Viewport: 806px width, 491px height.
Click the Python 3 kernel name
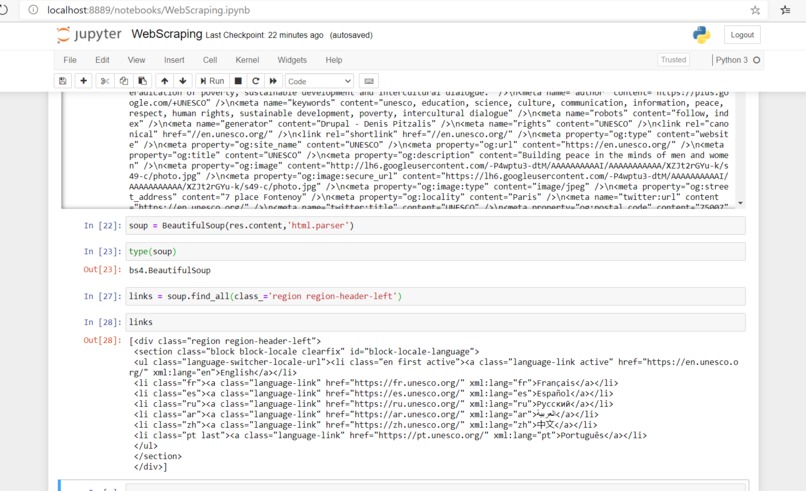pyautogui.click(x=731, y=60)
